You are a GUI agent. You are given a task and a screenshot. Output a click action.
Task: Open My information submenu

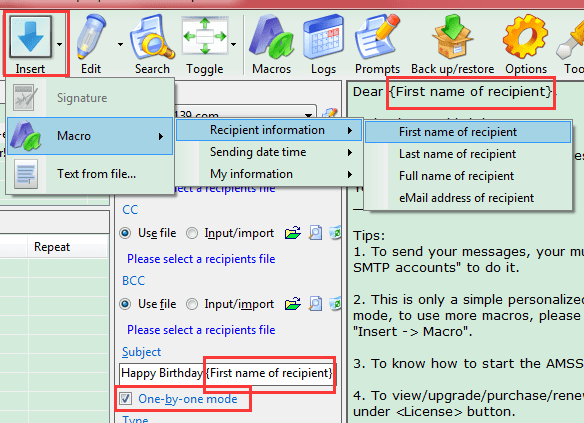click(269, 174)
